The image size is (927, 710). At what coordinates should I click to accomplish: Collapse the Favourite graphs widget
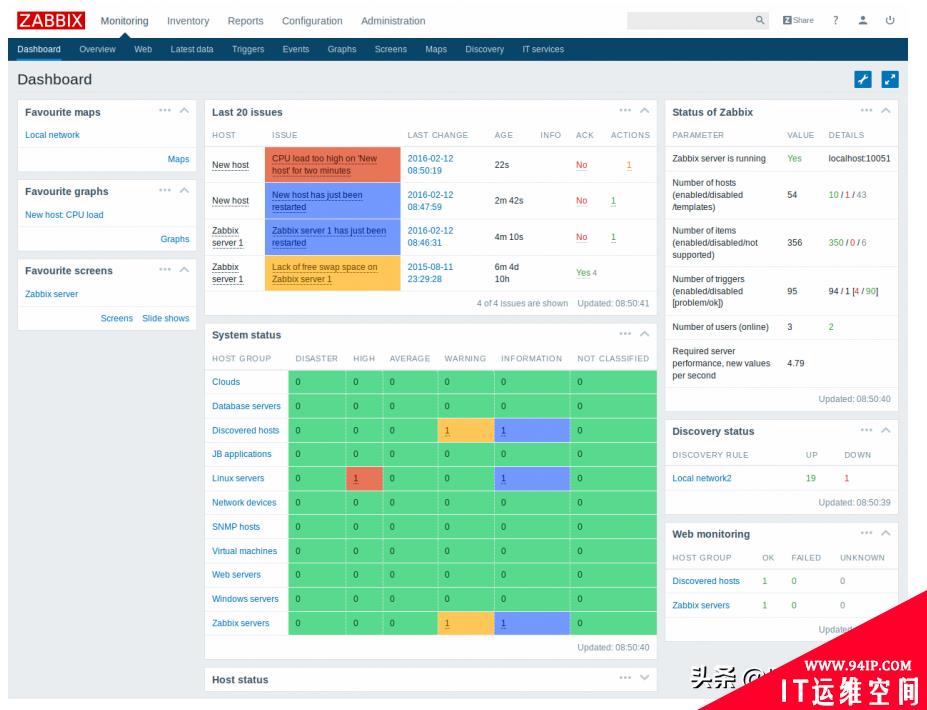(184, 190)
